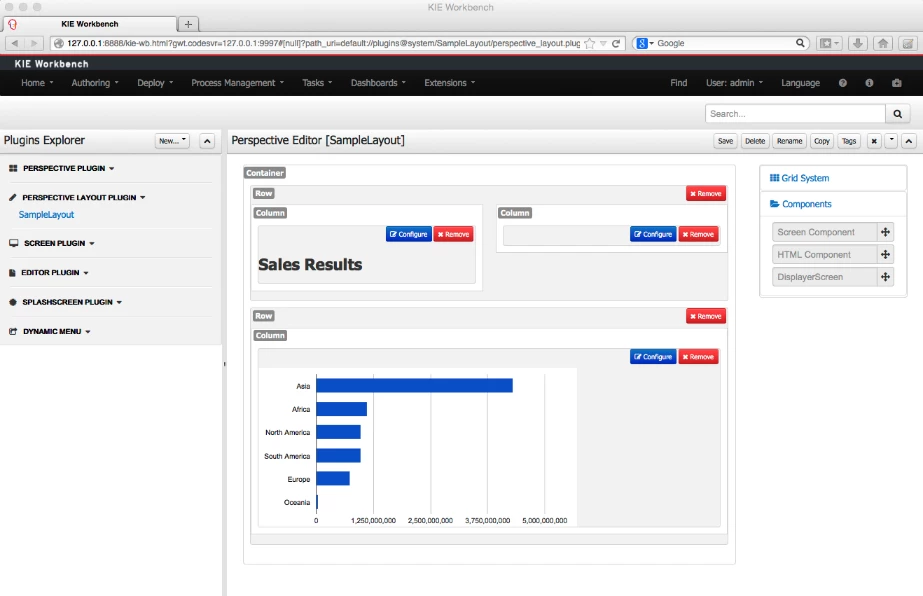Remove the chart row with Remove button
923x596 pixels.
click(x=706, y=316)
